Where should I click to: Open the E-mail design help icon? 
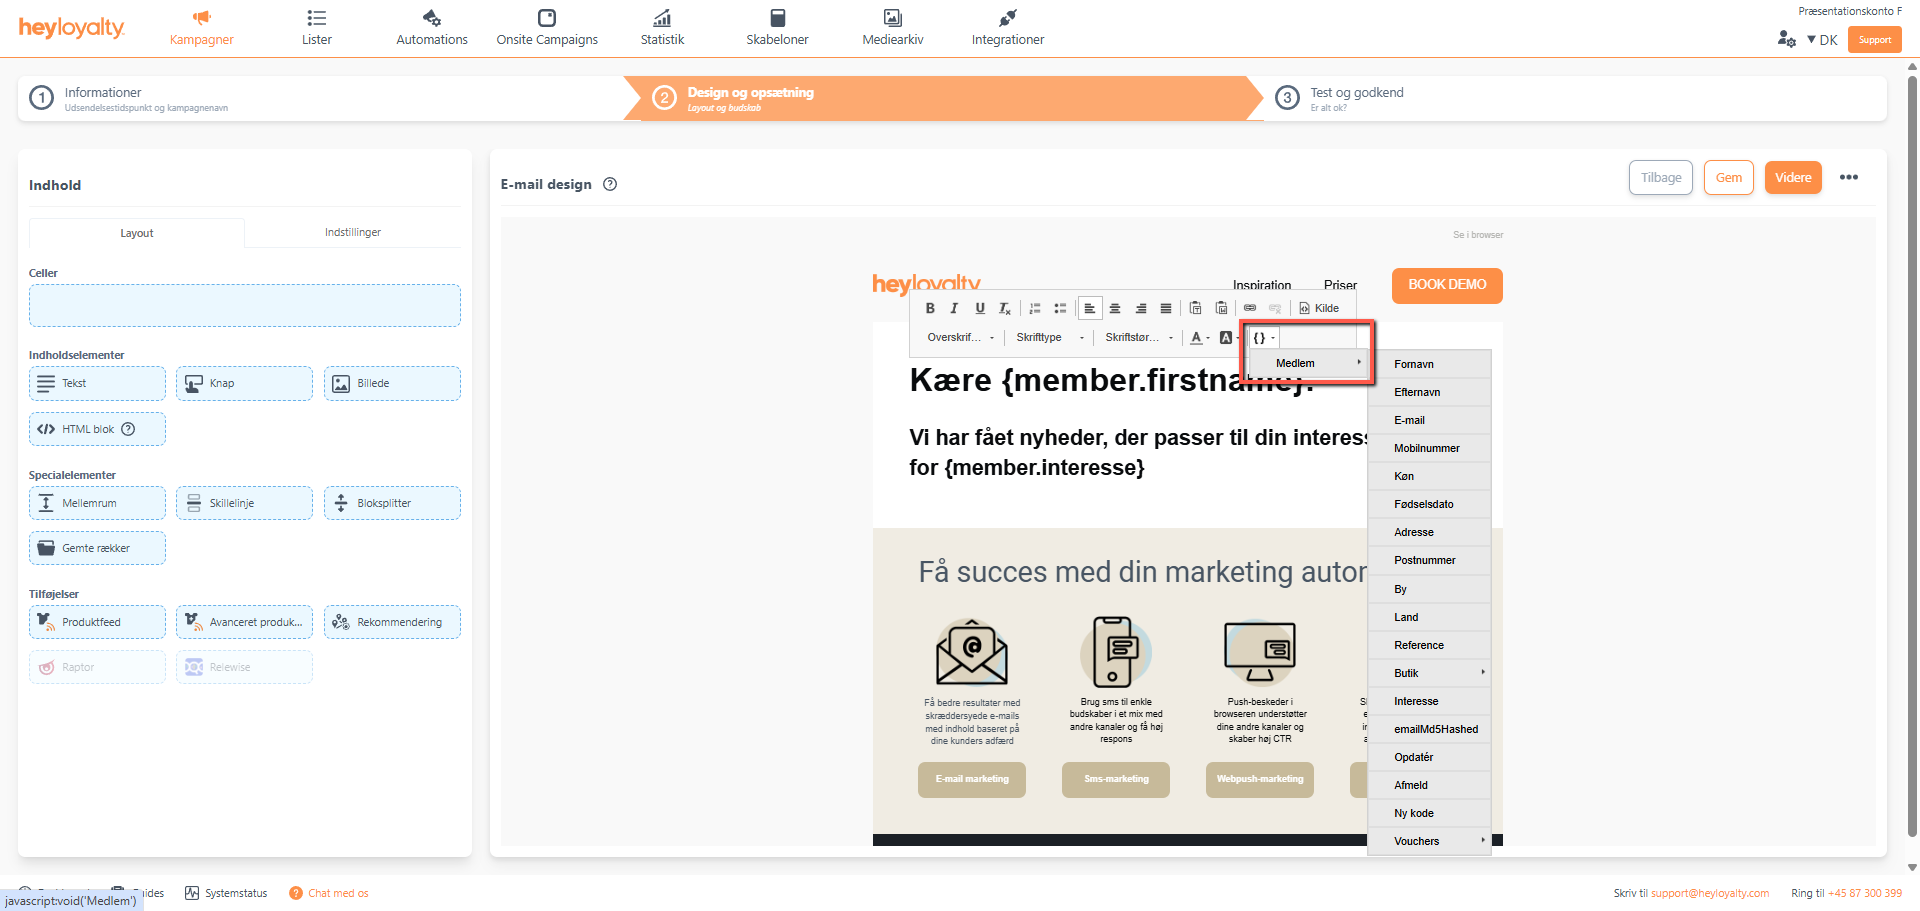(x=610, y=184)
